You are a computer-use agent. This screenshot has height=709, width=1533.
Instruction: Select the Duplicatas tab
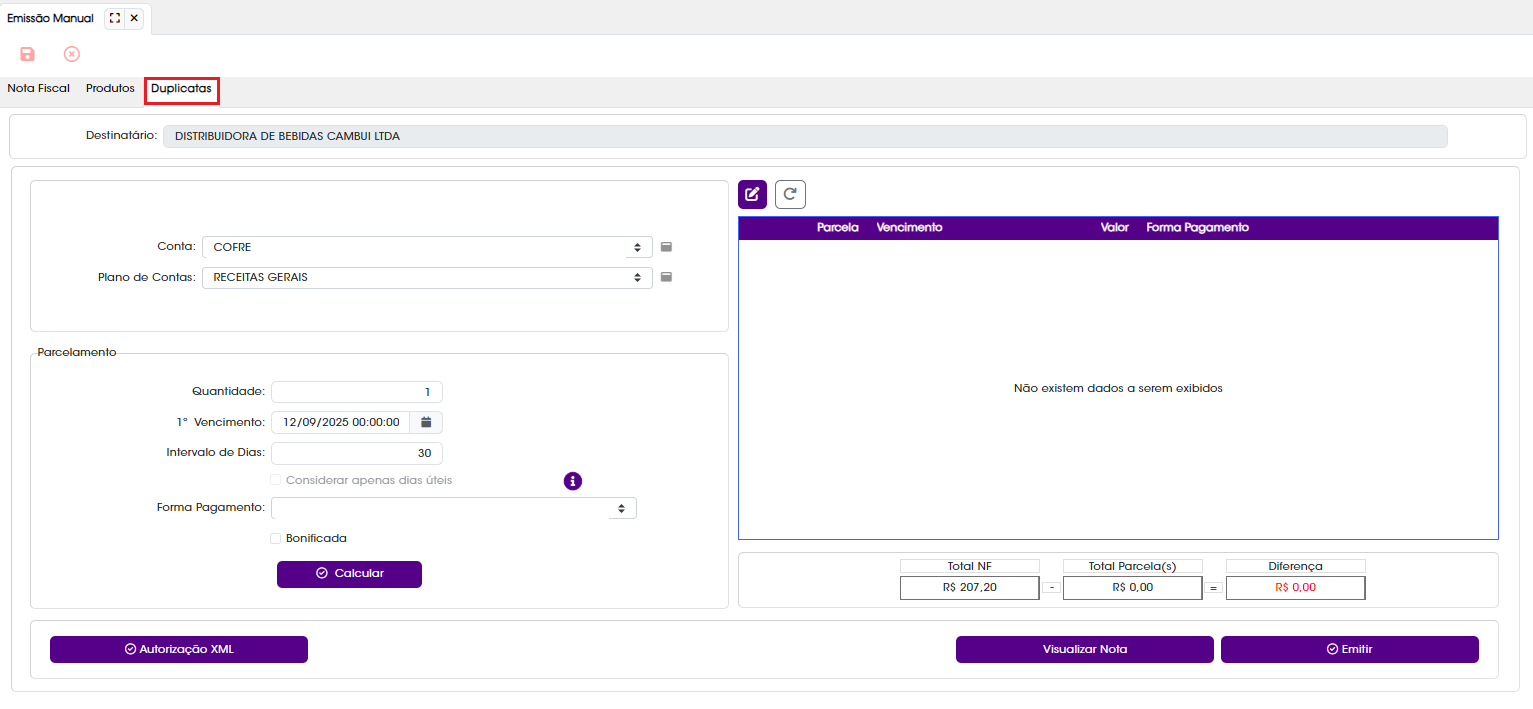181,89
